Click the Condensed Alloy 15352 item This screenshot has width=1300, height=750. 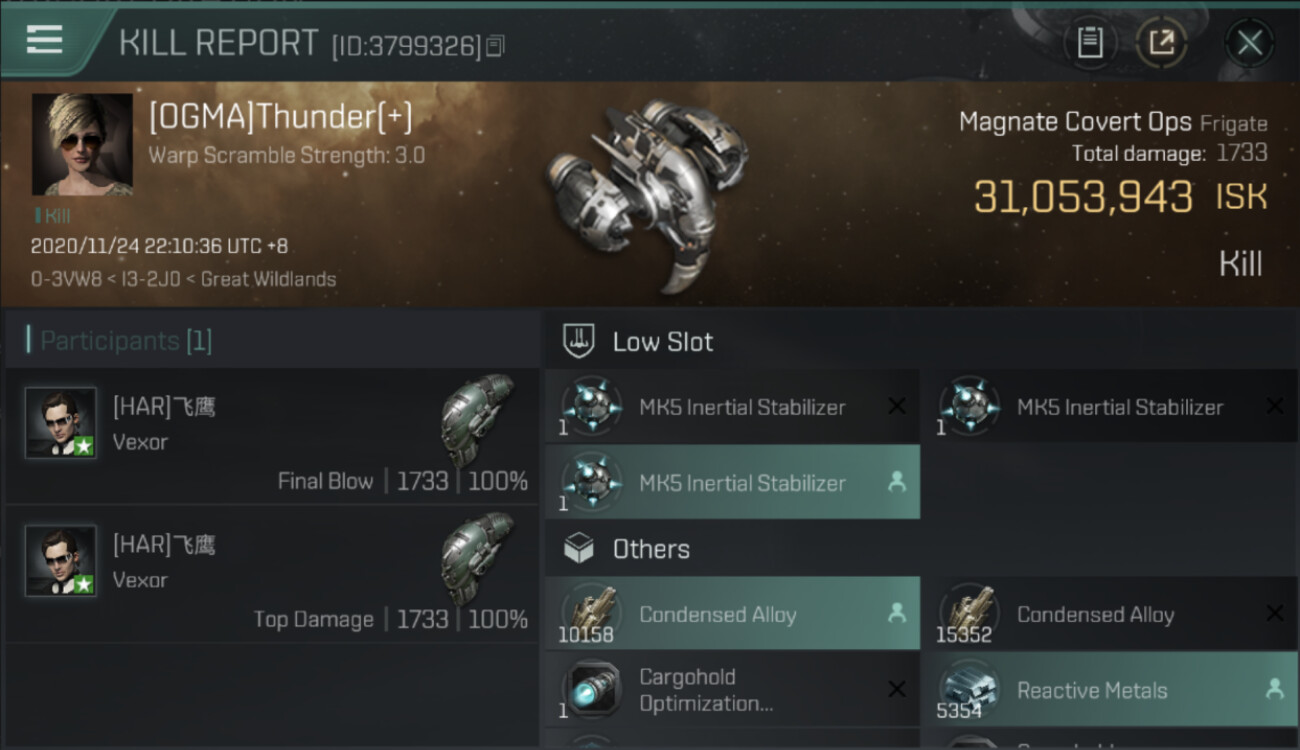(x=1109, y=615)
